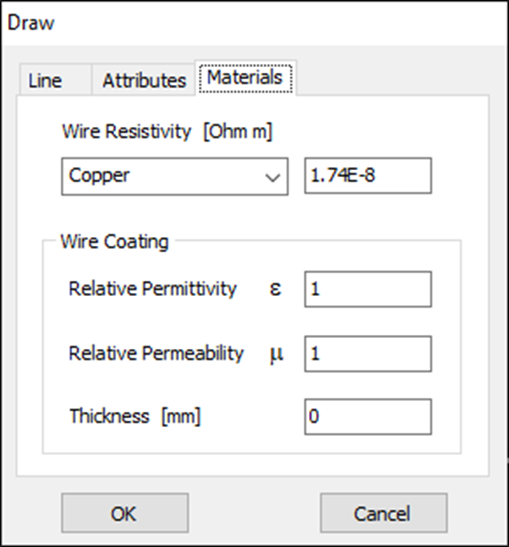The height and width of the screenshot is (547, 509).
Task: Click the Relative Permittivity label text
Action: pos(153,289)
